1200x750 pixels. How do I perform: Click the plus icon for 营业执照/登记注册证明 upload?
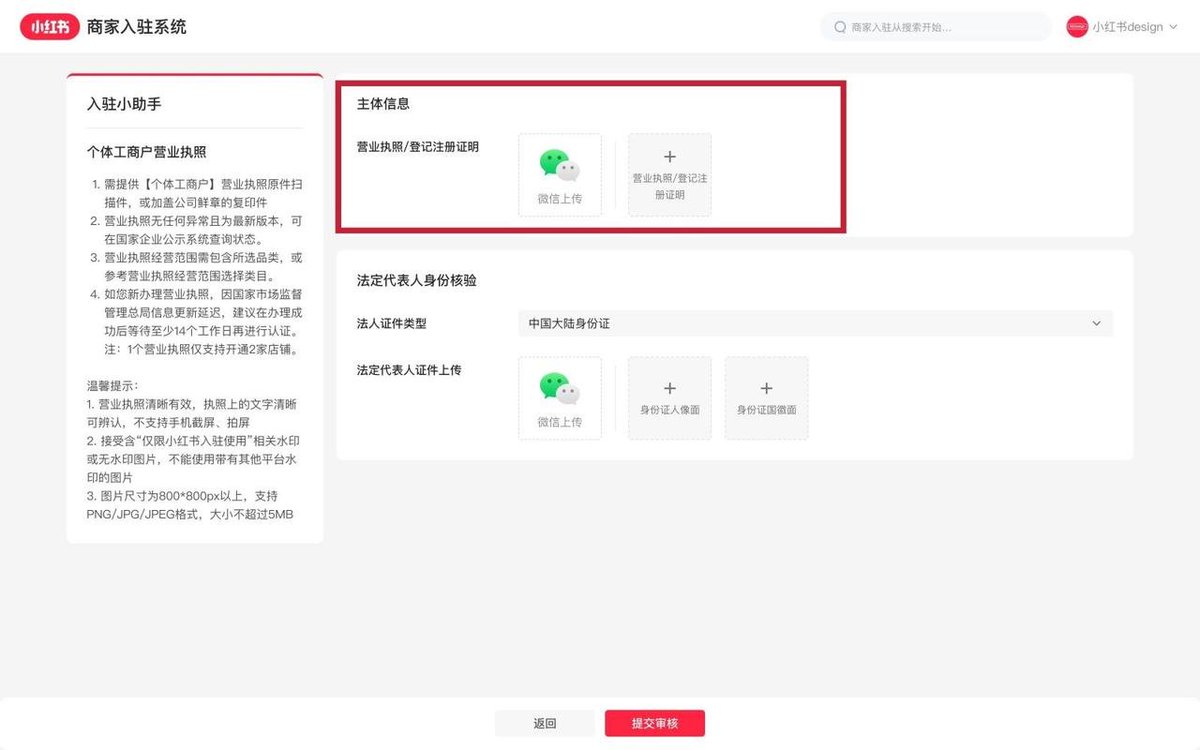pyautogui.click(x=670, y=157)
